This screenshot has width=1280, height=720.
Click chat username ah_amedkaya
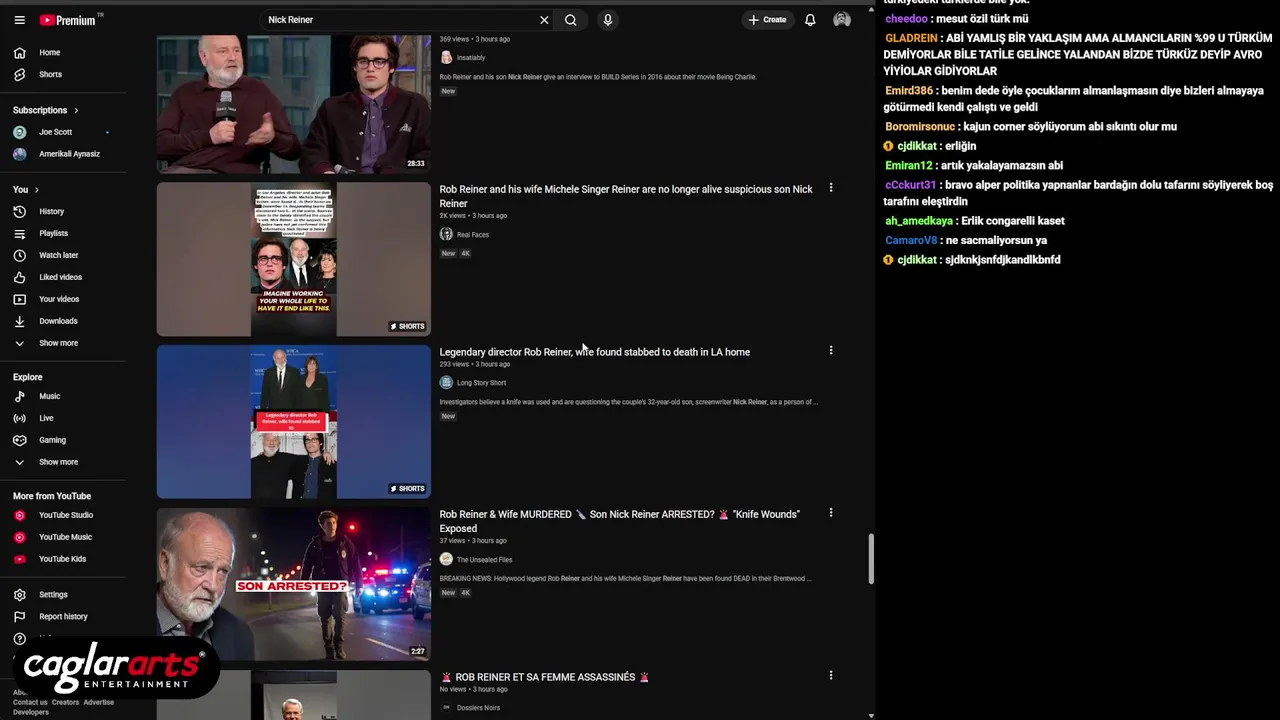point(919,221)
